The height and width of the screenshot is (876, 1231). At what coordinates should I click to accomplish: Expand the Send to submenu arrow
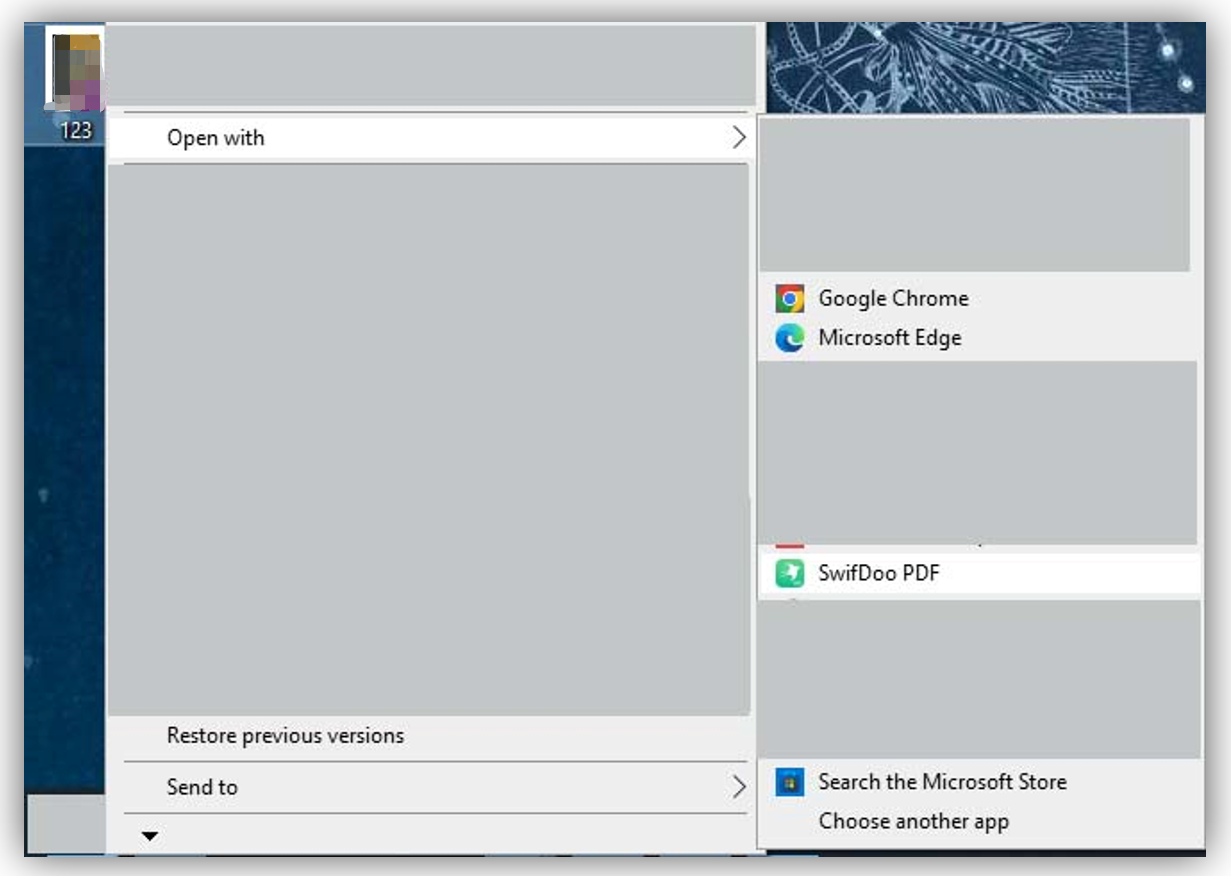tap(739, 787)
